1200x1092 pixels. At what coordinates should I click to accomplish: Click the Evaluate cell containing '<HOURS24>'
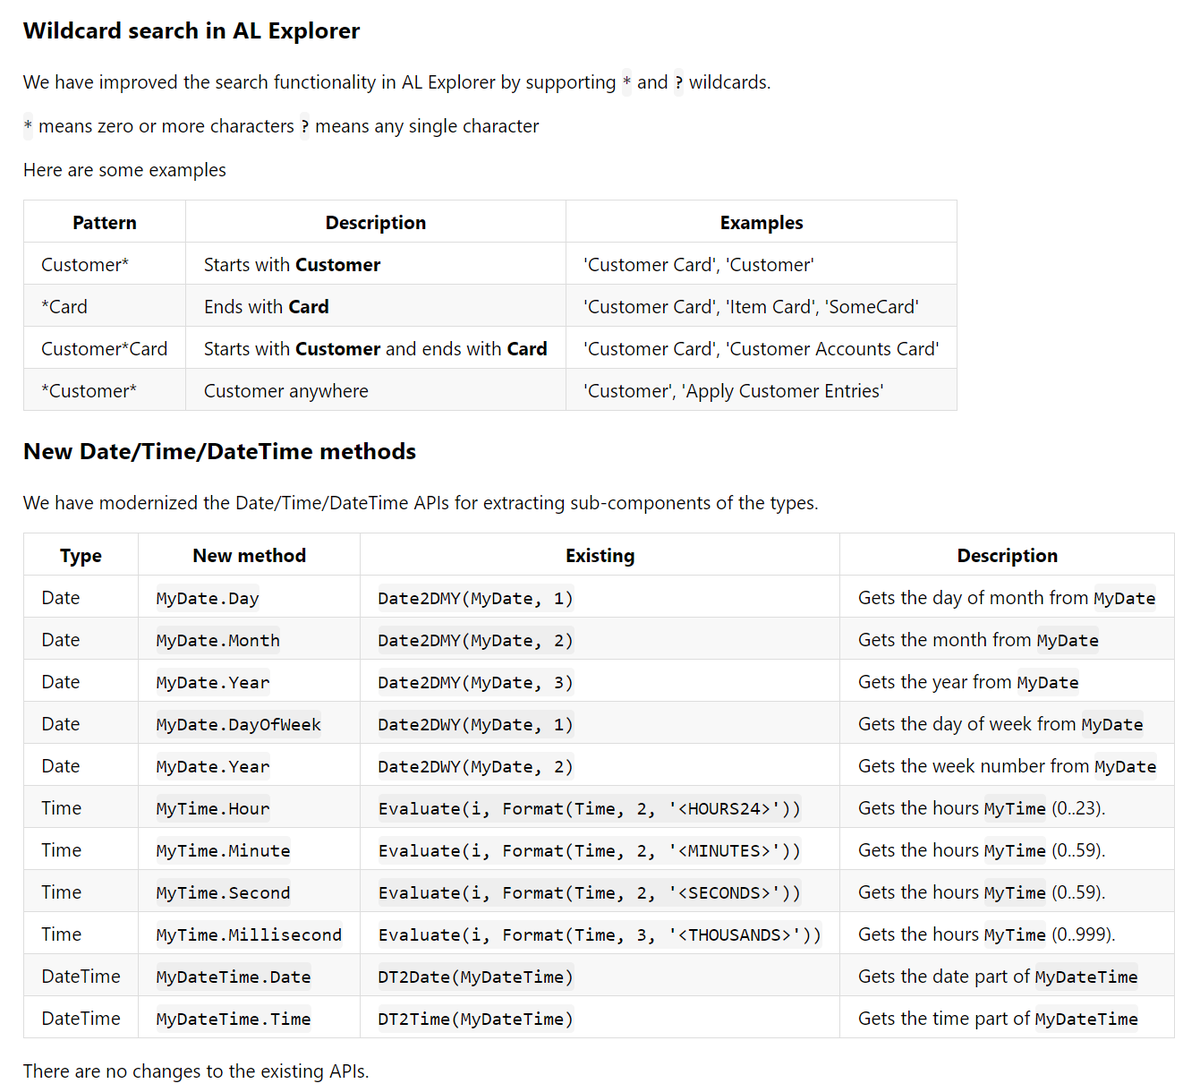click(600, 807)
